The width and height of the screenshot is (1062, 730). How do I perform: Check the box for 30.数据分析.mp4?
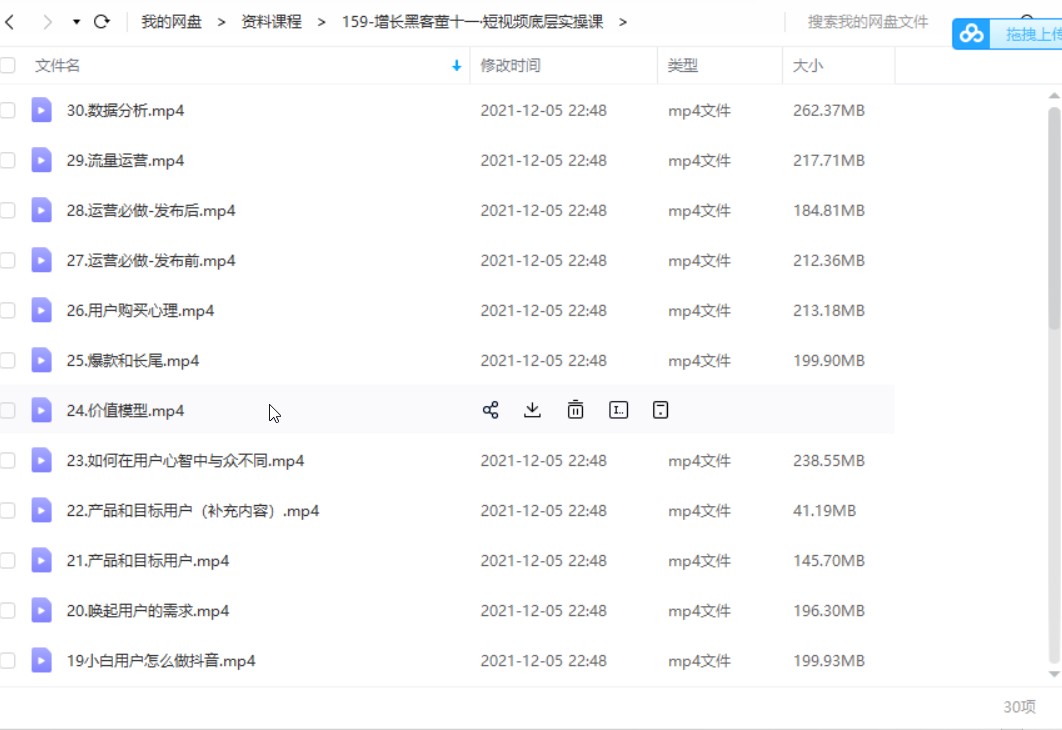[x=8, y=111]
